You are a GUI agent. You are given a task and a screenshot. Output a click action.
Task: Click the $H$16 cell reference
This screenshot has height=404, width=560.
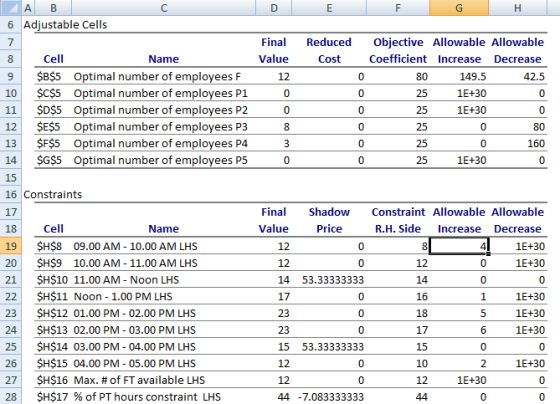point(53,380)
